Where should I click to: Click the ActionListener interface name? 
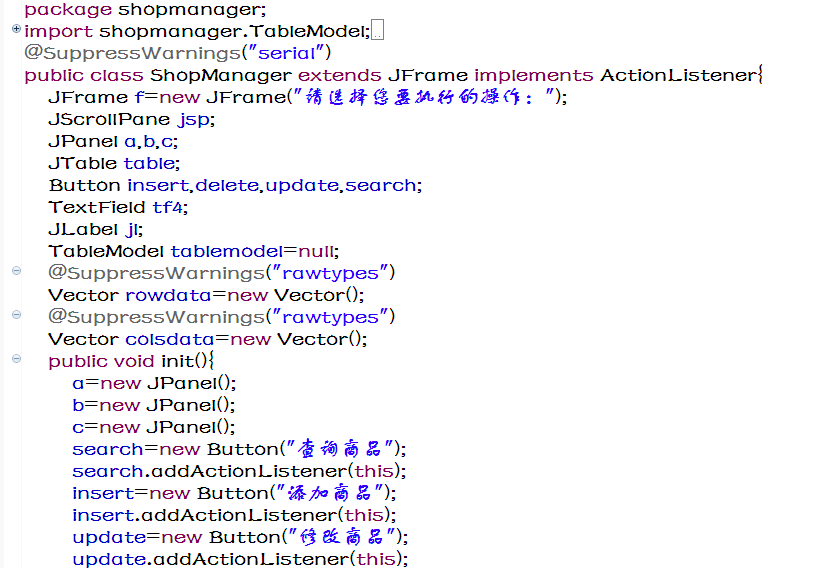[679, 75]
